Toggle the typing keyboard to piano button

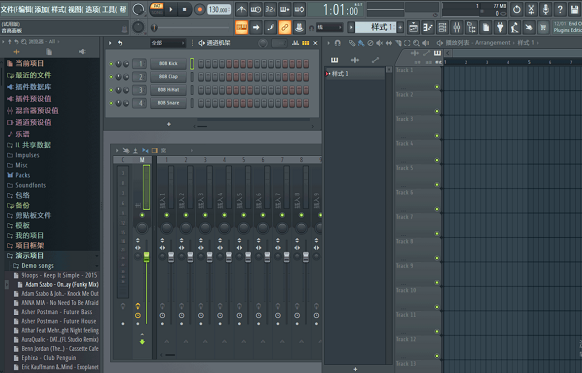[241, 27]
